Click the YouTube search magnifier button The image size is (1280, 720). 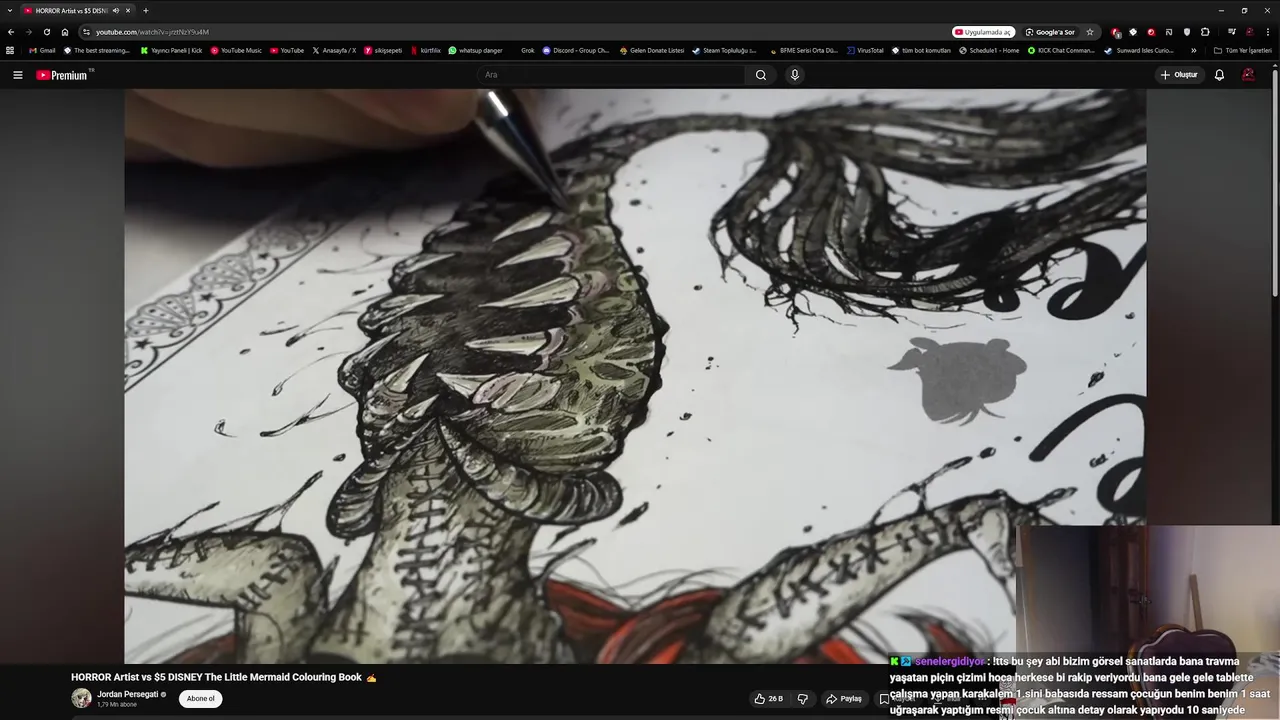coord(761,75)
